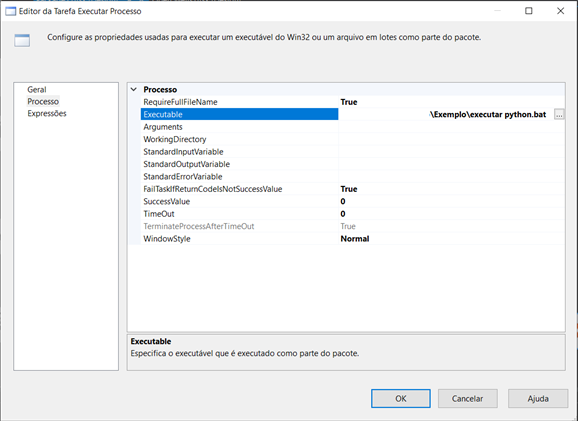578x422 pixels.
Task: Click the Cancelar button
Action: click(467, 399)
